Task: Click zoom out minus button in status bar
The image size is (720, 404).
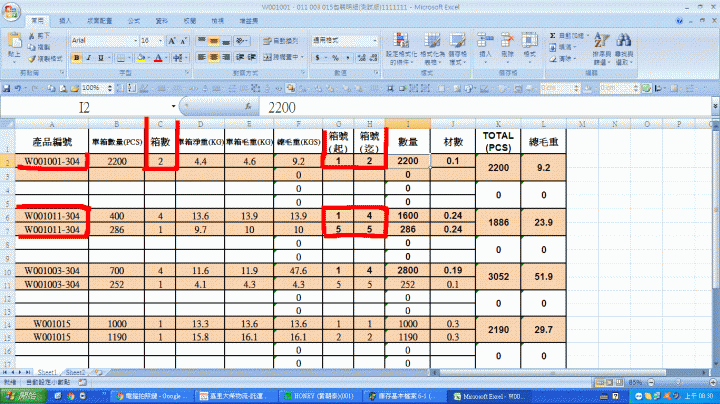Action: click(651, 382)
